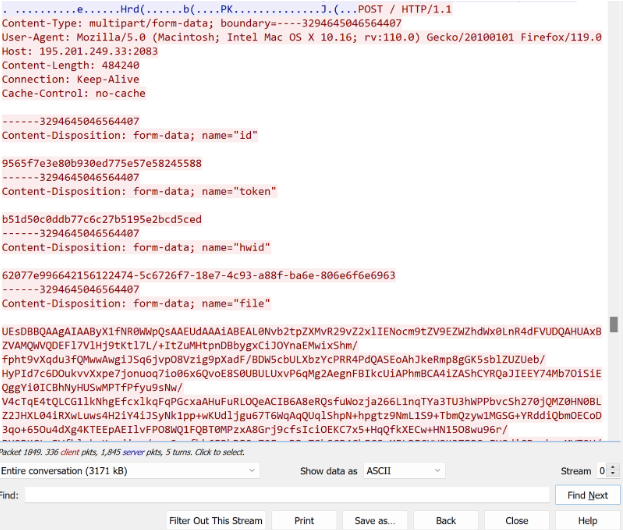Click the 'Connection: Keep-Alive' line
Viewport: 623px width, 530px height.
click(70, 79)
